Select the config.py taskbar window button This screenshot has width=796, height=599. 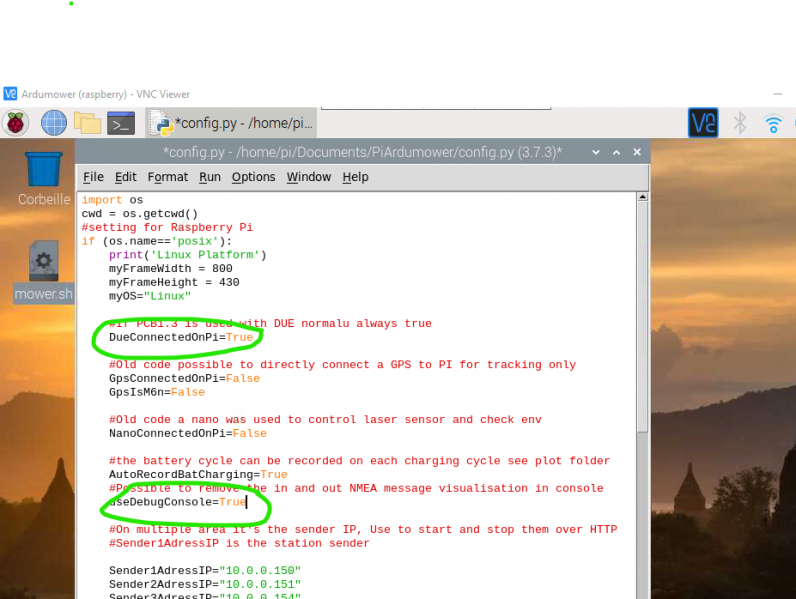[231, 123]
